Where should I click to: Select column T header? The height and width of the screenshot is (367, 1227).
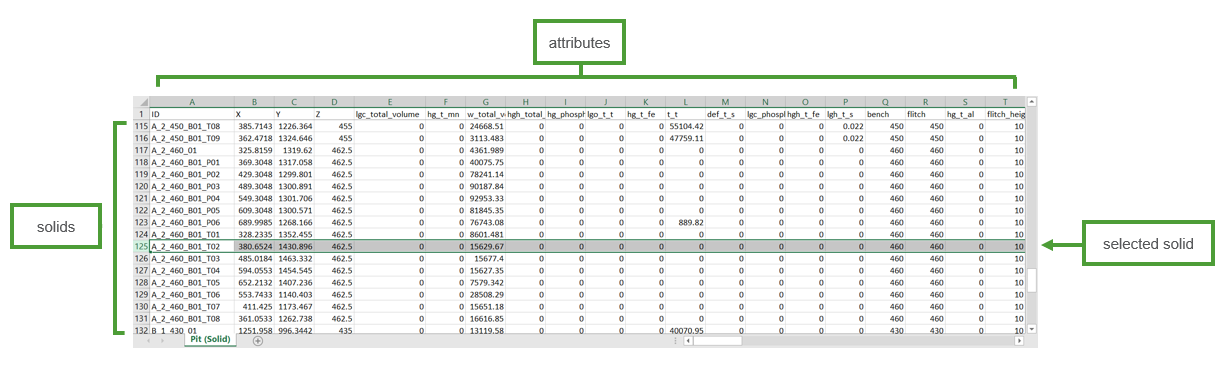tap(1005, 101)
